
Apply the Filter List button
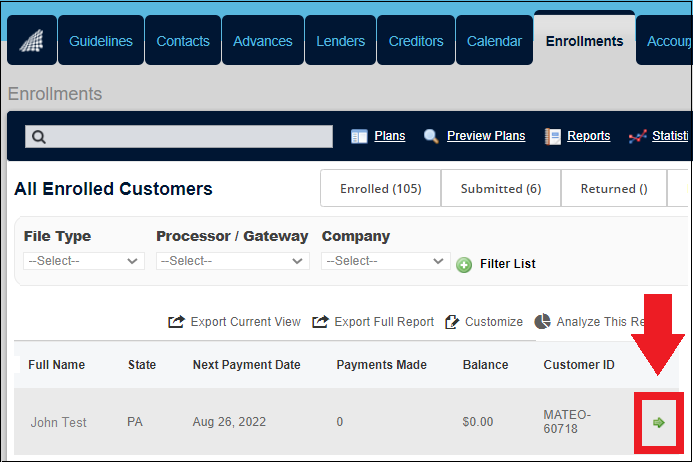(x=507, y=264)
